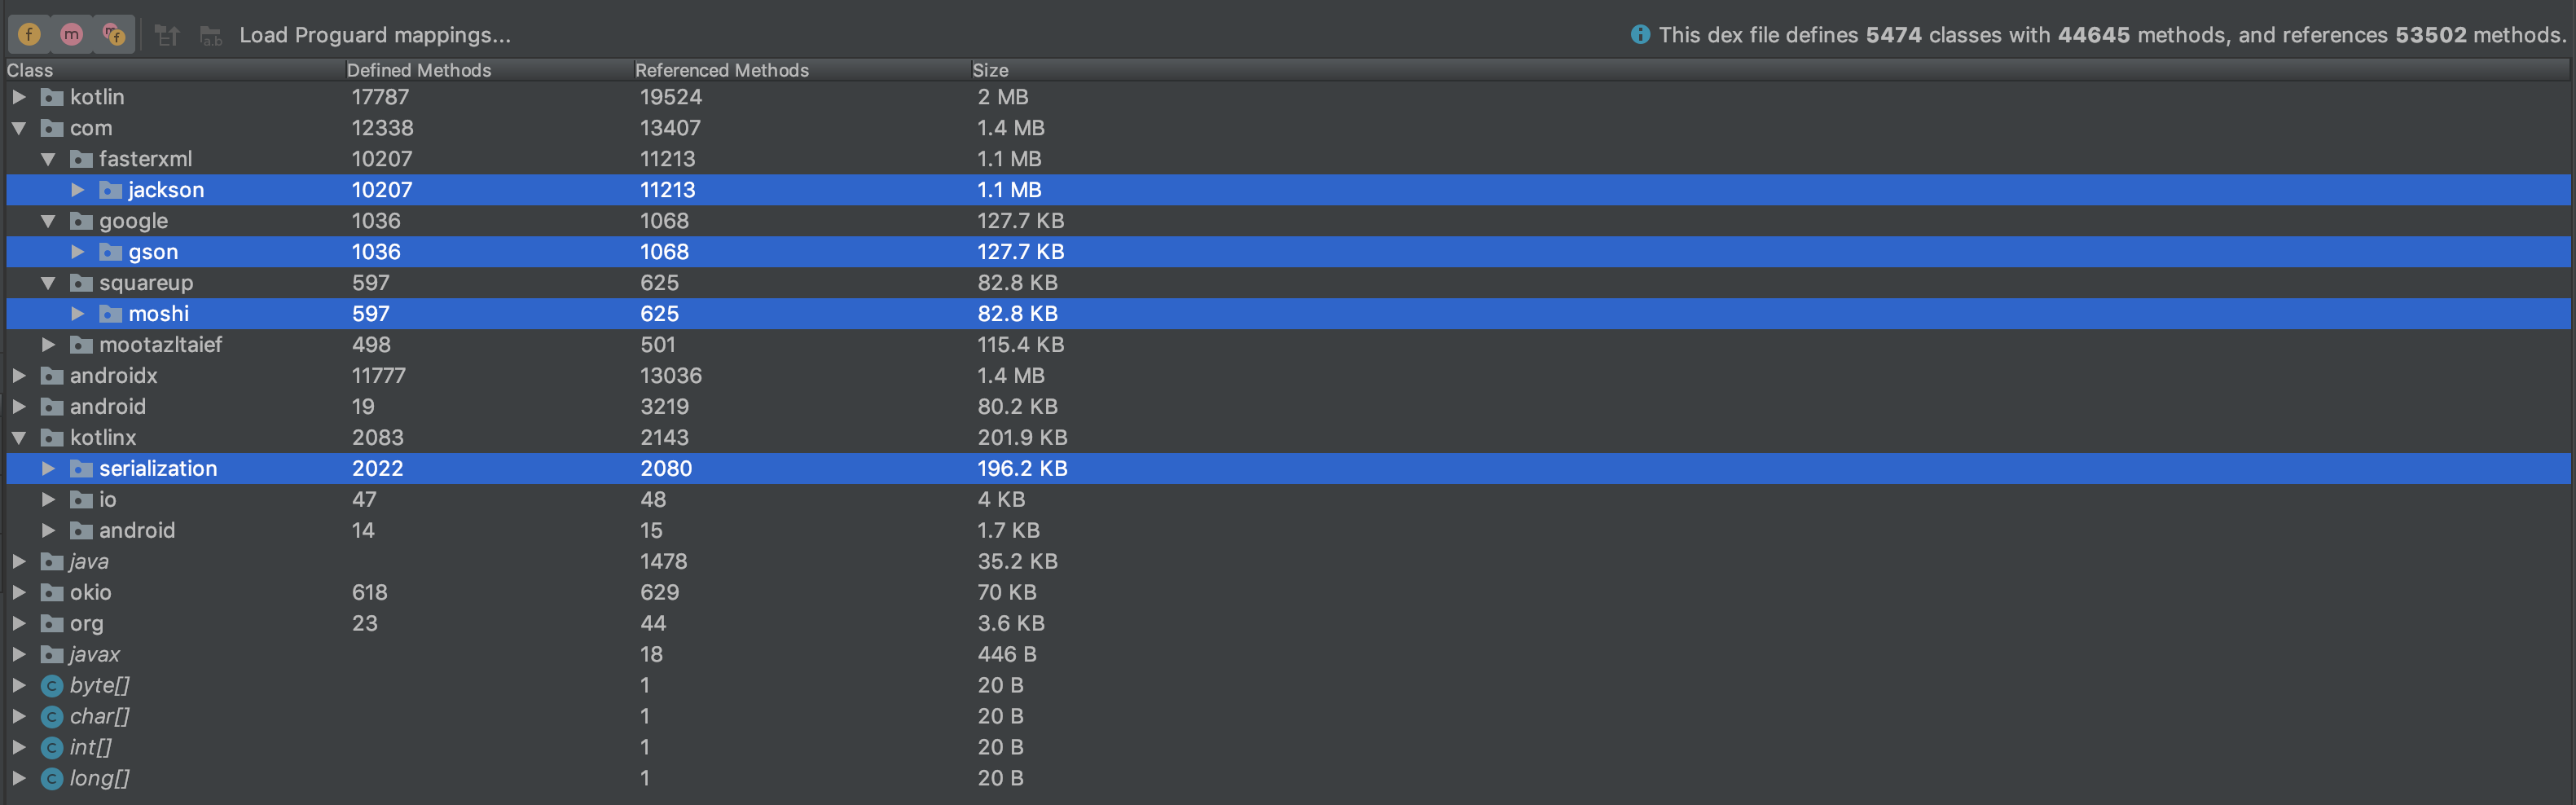Select the androidx row label
Screen dimensions: 2576x805
[x=114, y=376]
